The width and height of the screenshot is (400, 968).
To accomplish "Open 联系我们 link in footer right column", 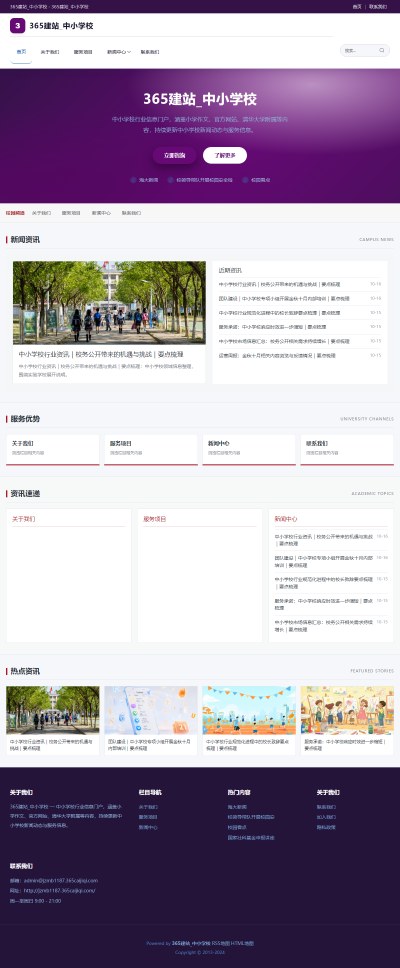I will 326,807.
